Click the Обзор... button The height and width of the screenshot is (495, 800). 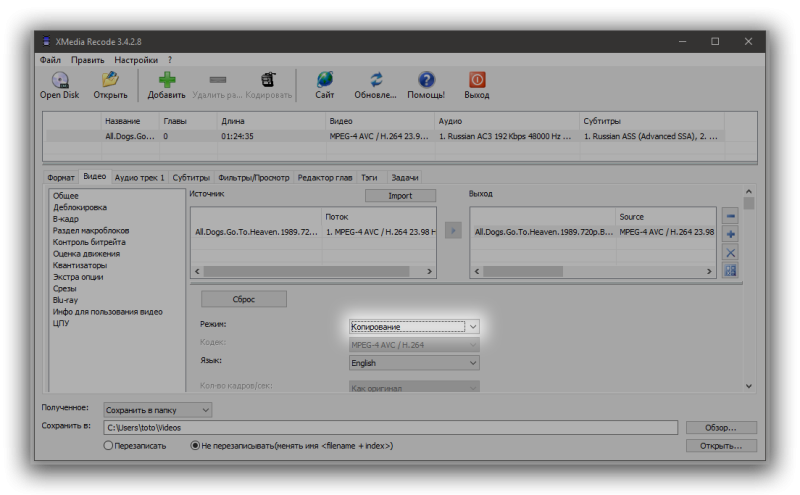click(721, 428)
